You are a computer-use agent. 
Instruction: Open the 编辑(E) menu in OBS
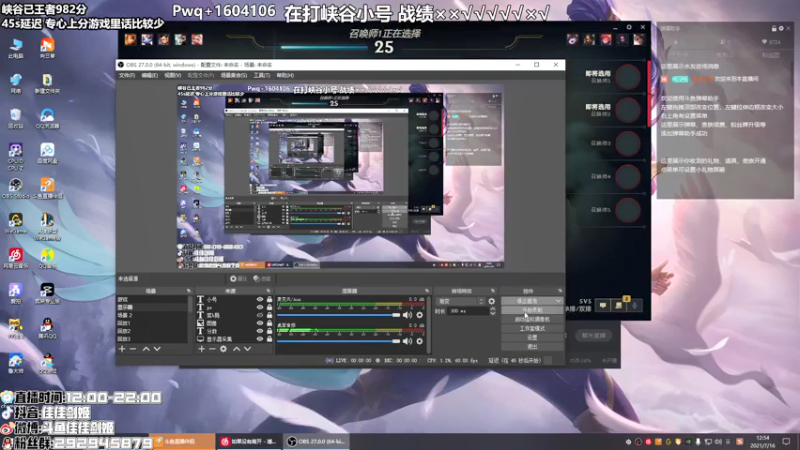(x=149, y=76)
